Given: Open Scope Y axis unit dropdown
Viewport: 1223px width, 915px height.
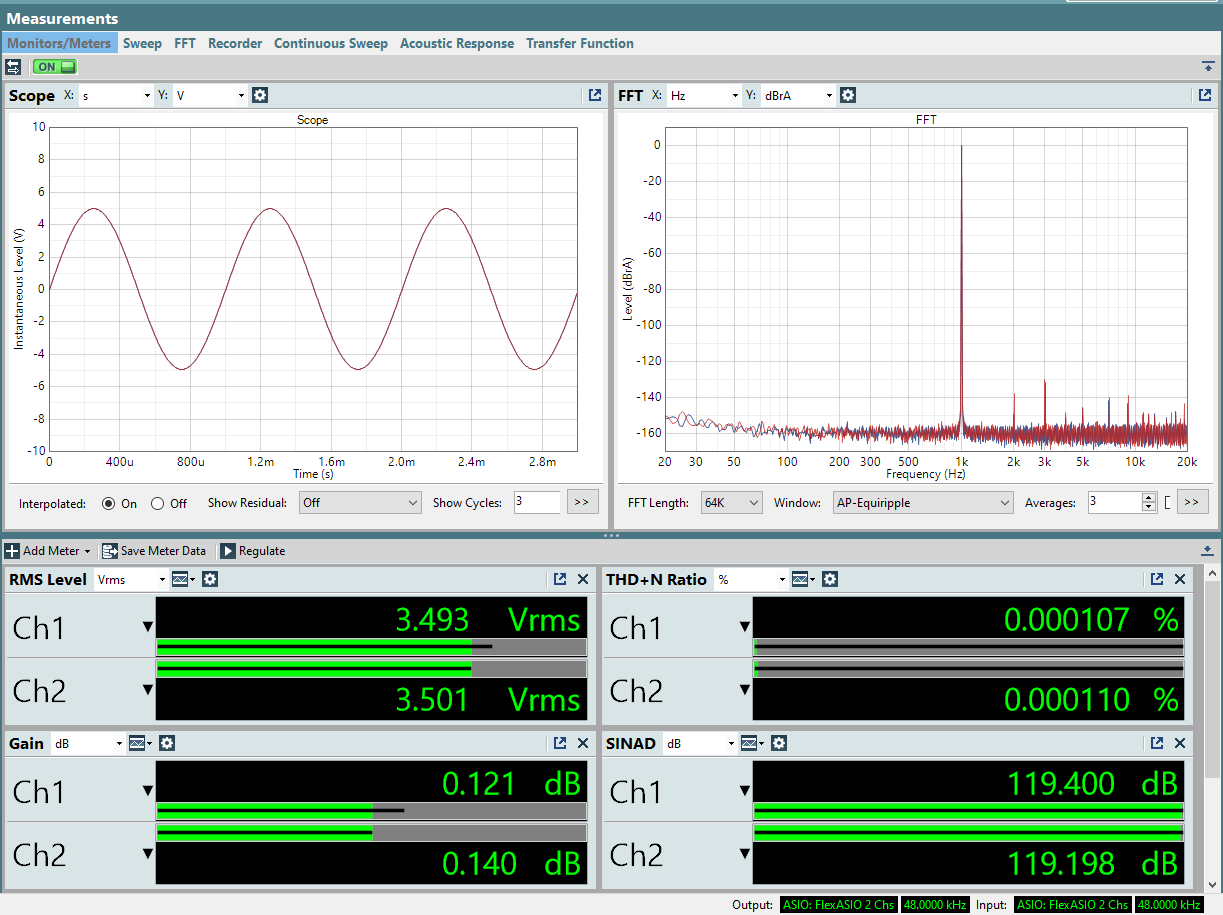Looking at the screenshot, I should point(210,95).
